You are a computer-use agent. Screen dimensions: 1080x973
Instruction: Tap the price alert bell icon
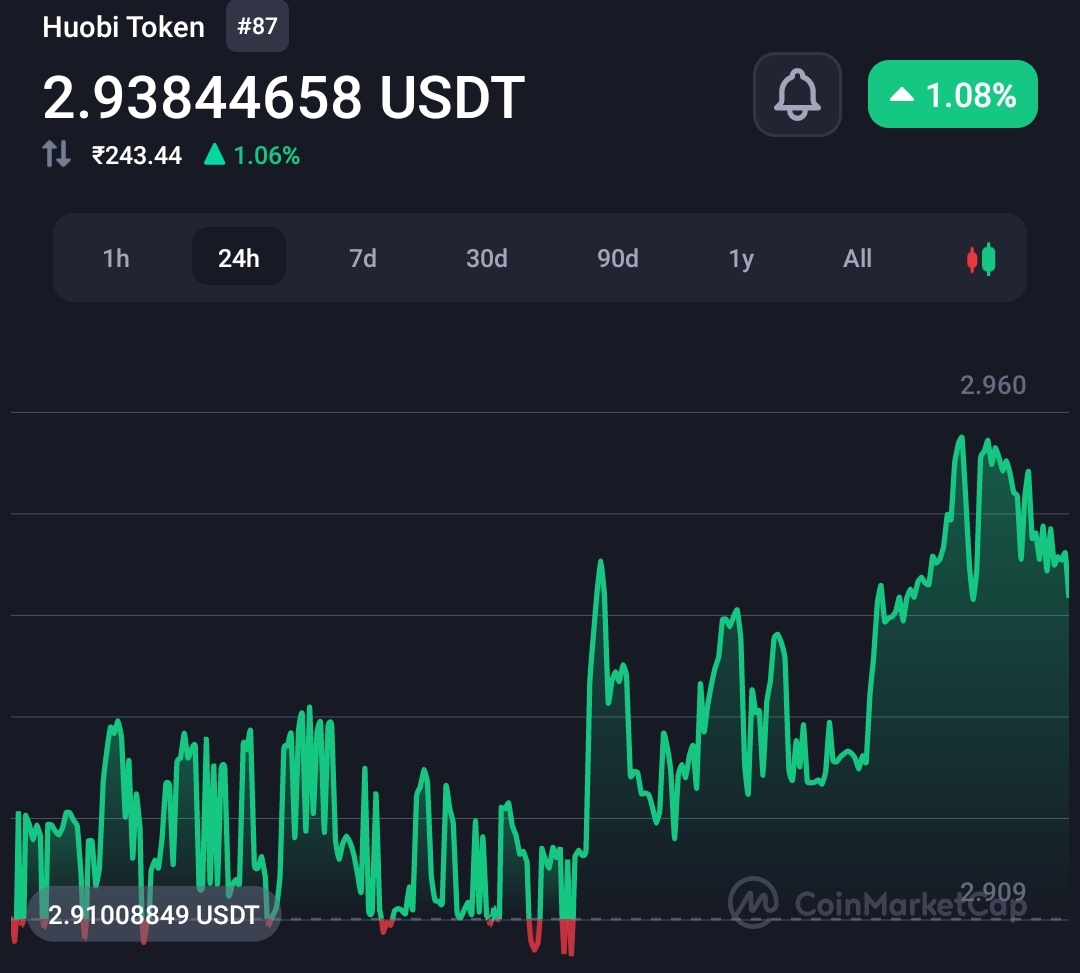[797, 94]
